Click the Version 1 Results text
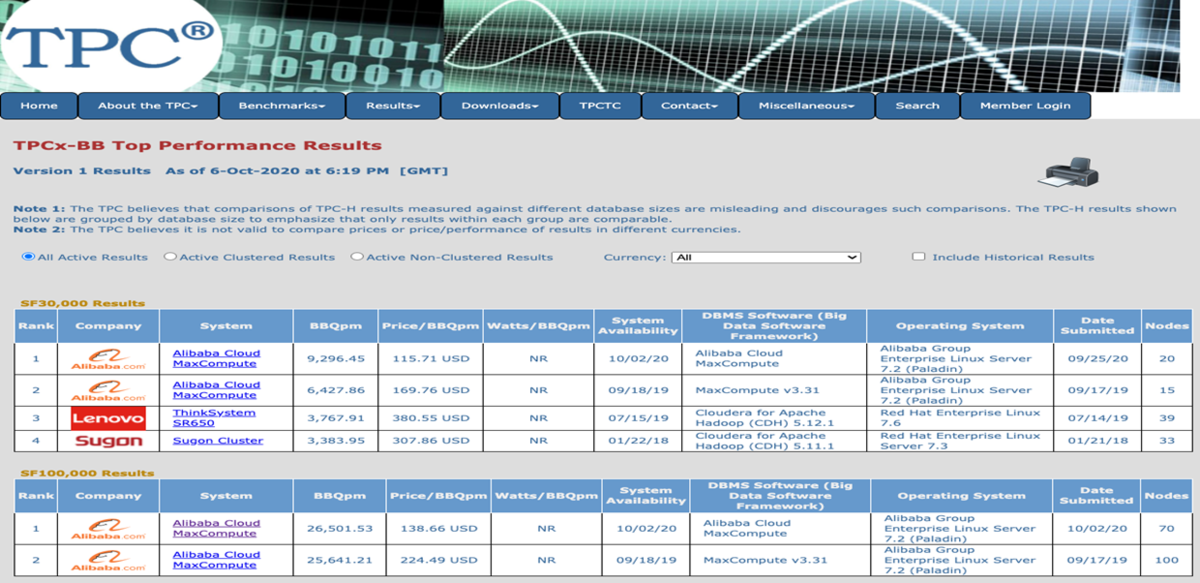The image size is (1200, 583). coord(82,171)
